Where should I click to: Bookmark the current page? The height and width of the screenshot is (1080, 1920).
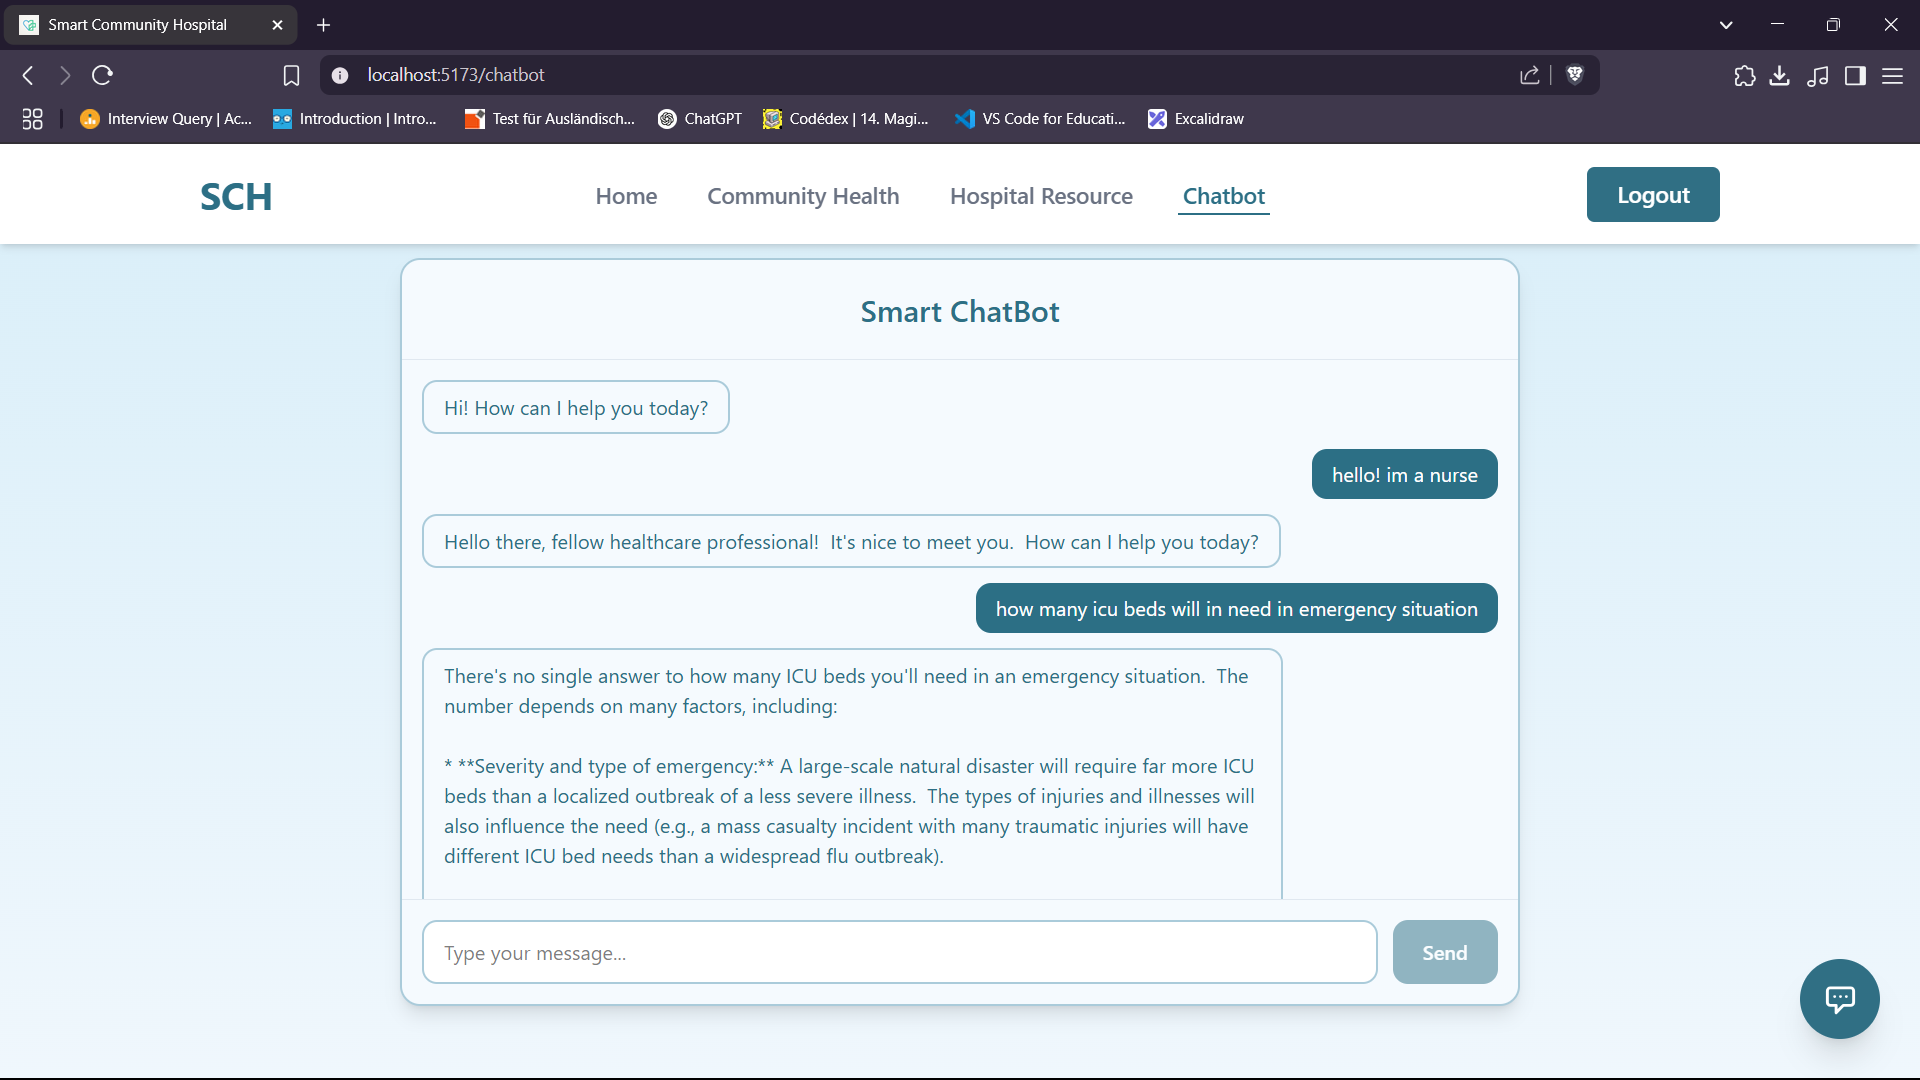(x=291, y=75)
